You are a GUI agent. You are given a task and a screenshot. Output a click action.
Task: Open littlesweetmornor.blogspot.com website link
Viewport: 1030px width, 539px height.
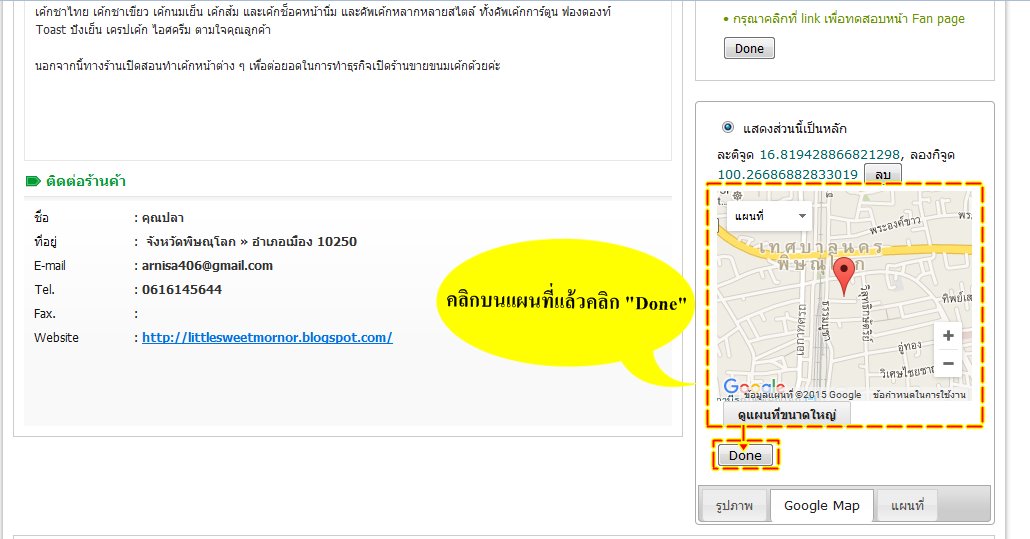(x=267, y=337)
